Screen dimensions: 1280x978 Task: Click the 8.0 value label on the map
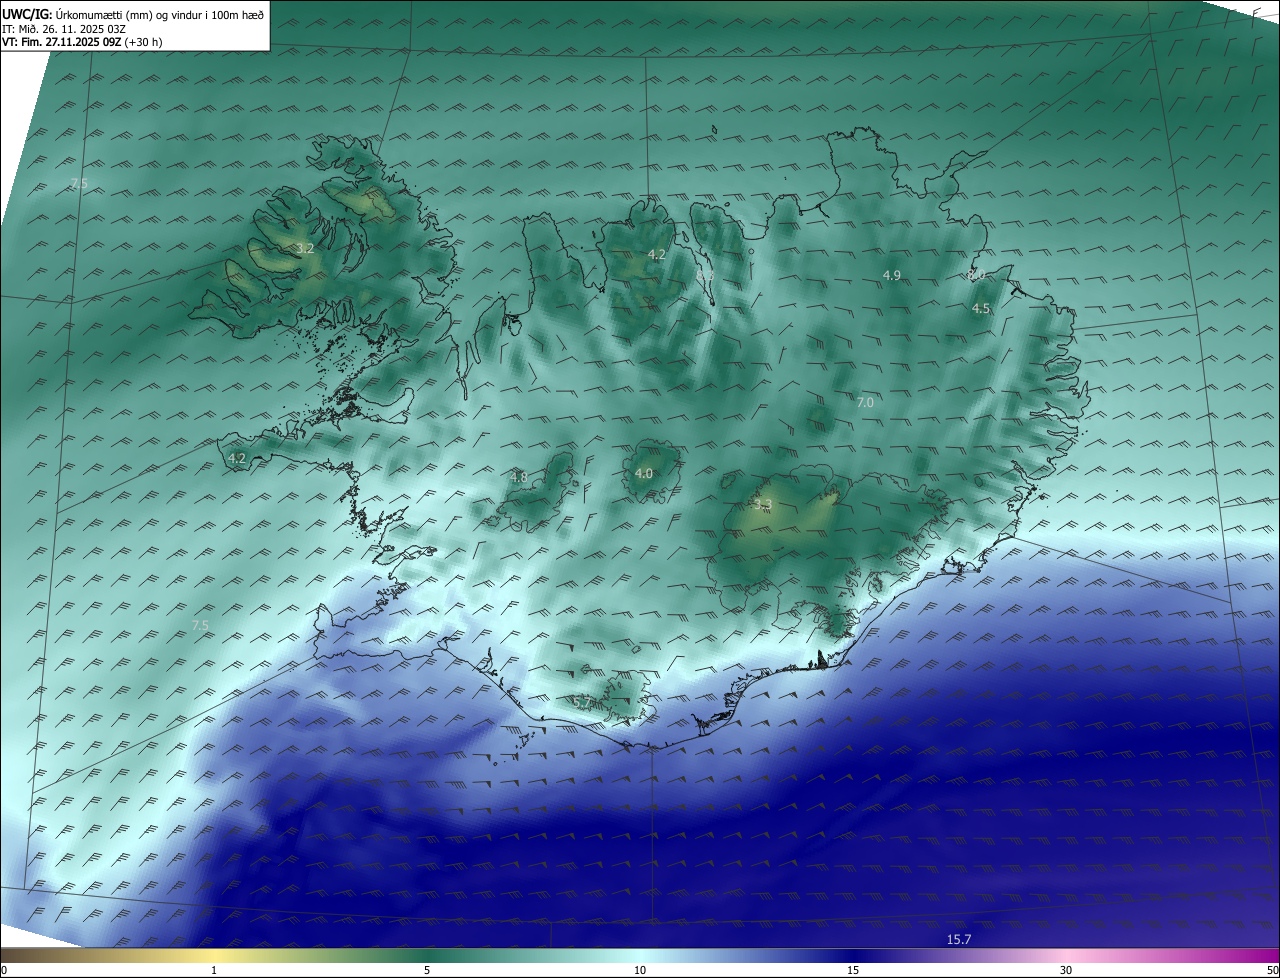coord(976,274)
